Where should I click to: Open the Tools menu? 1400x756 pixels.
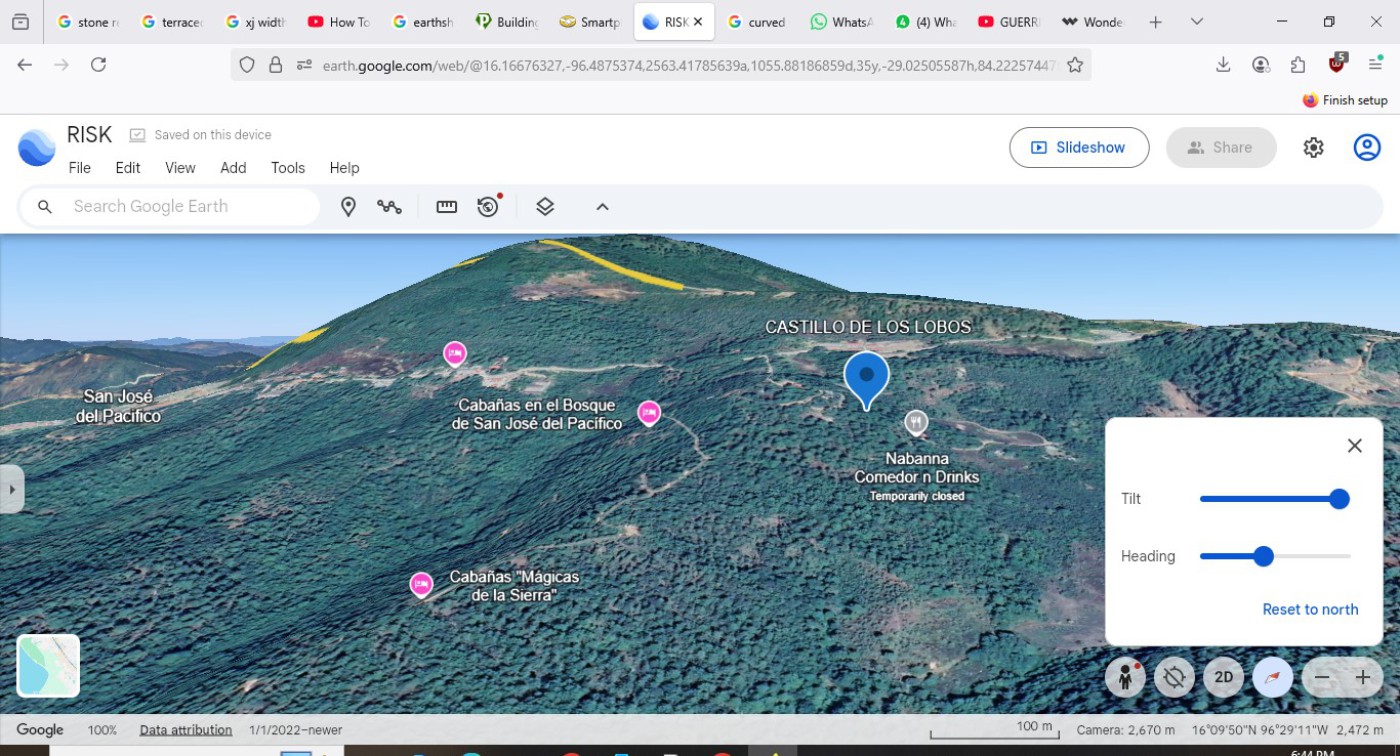288,168
